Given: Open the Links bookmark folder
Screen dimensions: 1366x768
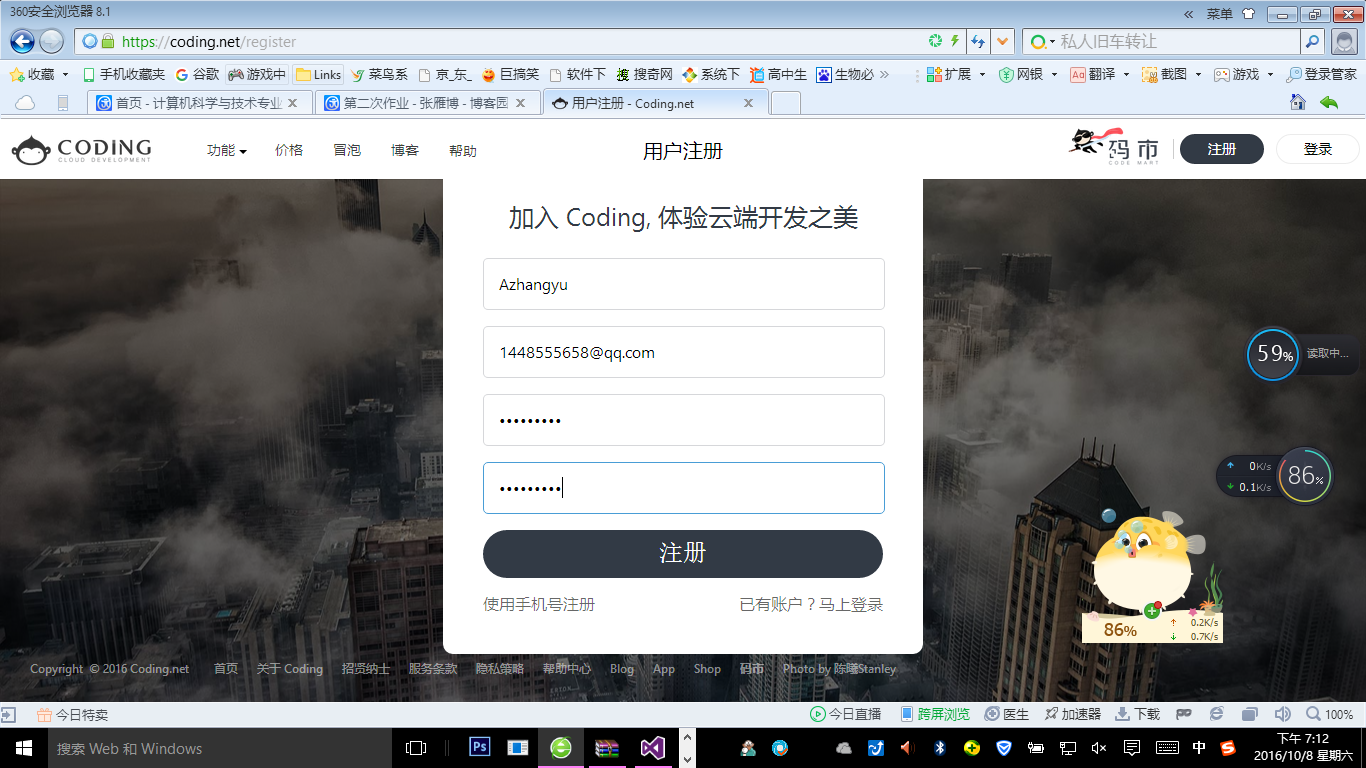Looking at the screenshot, I should tap(318, 74).
